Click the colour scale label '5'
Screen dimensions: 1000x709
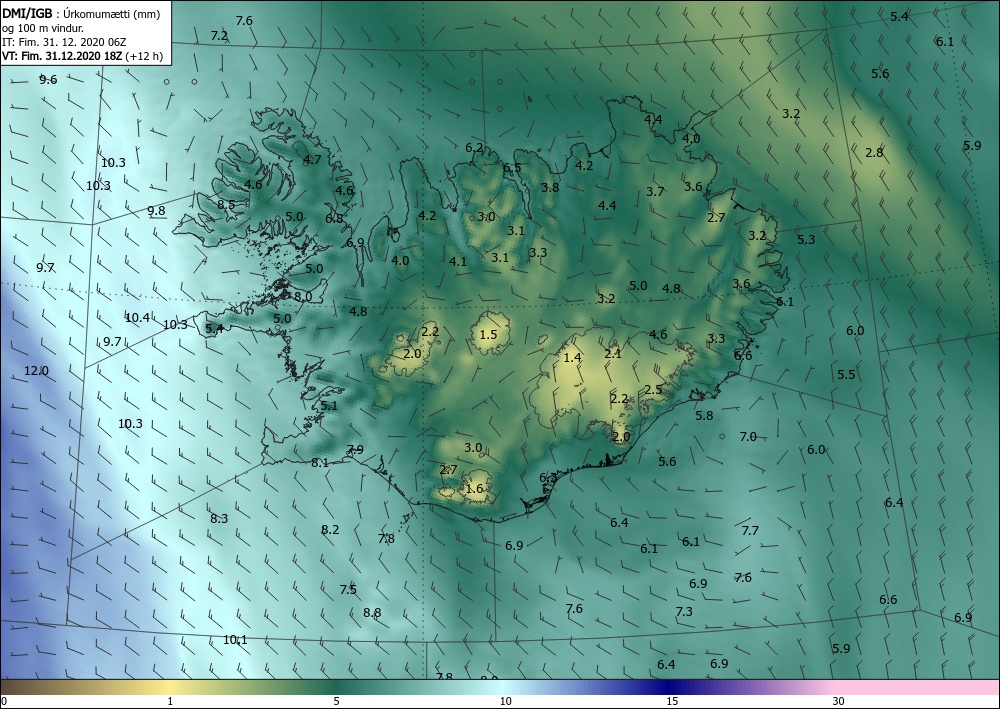pos(336,701)
